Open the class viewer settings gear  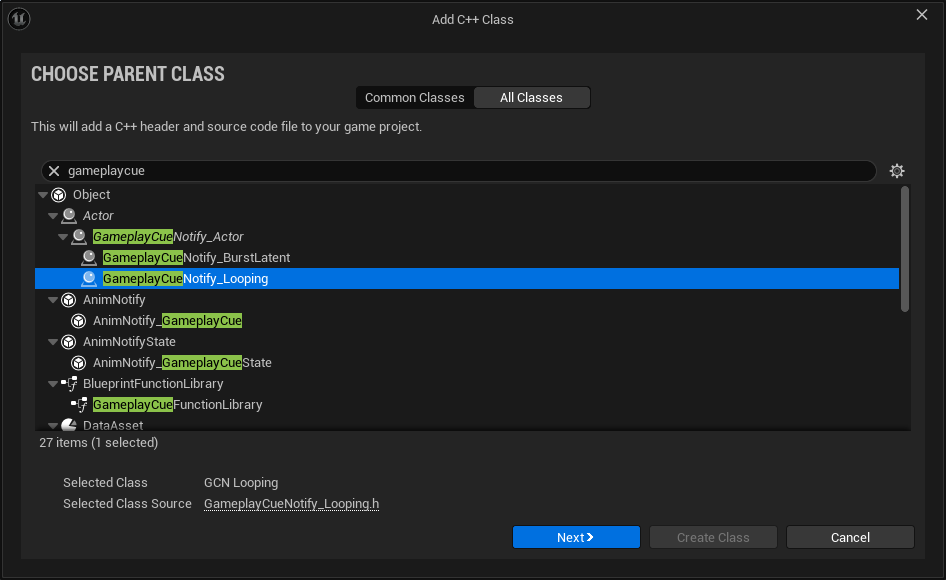[897, 170]
